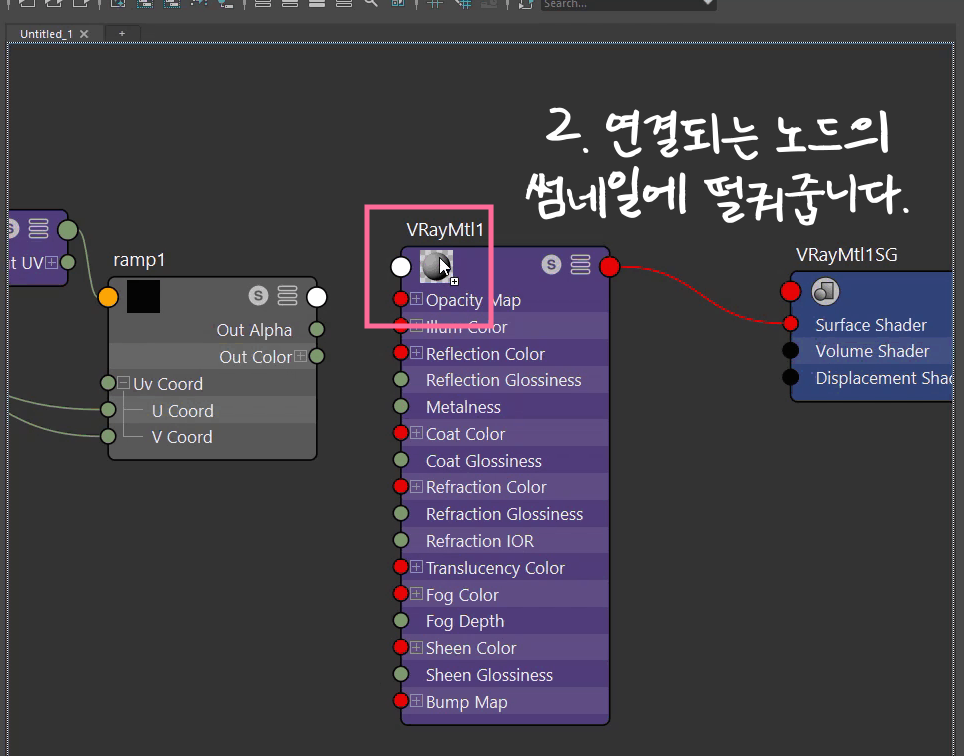Close the Untitled_1 tab
964x756 pixels.
[84, 34]
